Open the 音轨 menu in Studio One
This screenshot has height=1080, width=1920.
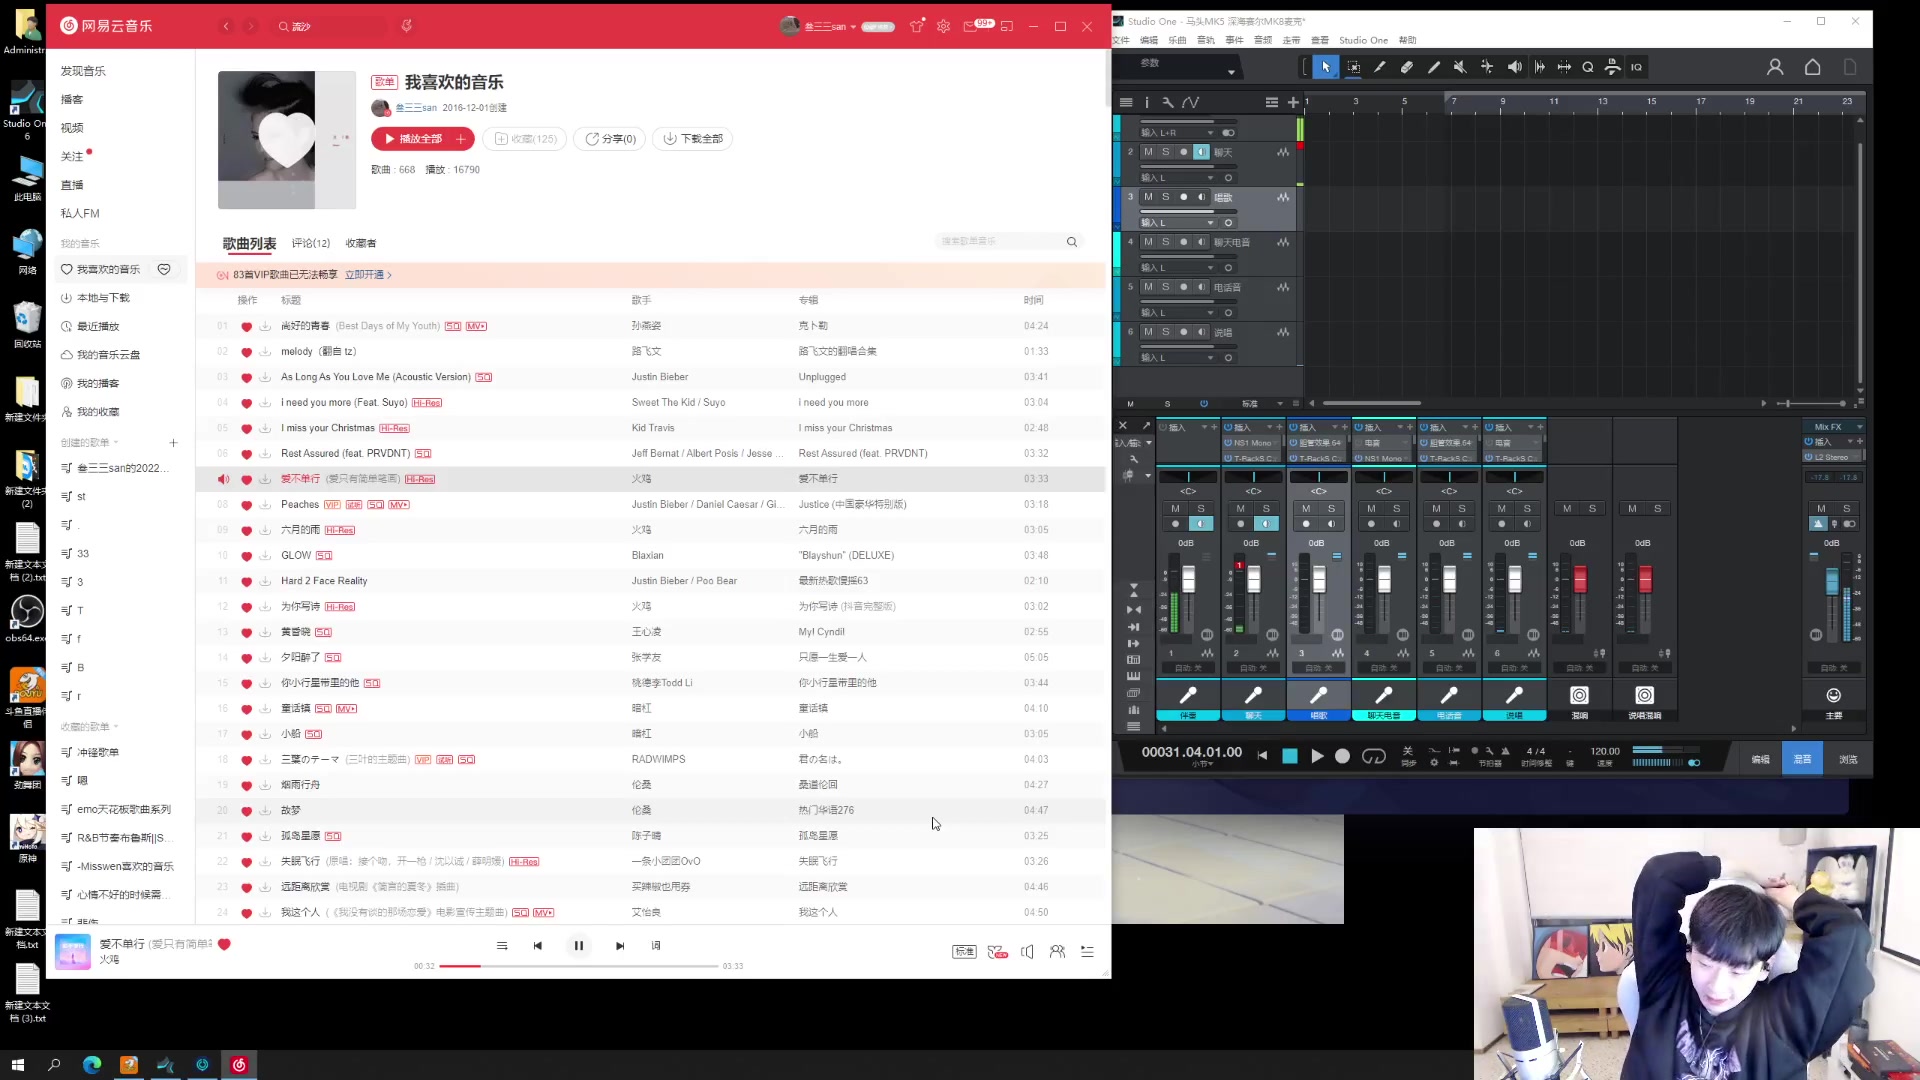tap(1206, 41)
